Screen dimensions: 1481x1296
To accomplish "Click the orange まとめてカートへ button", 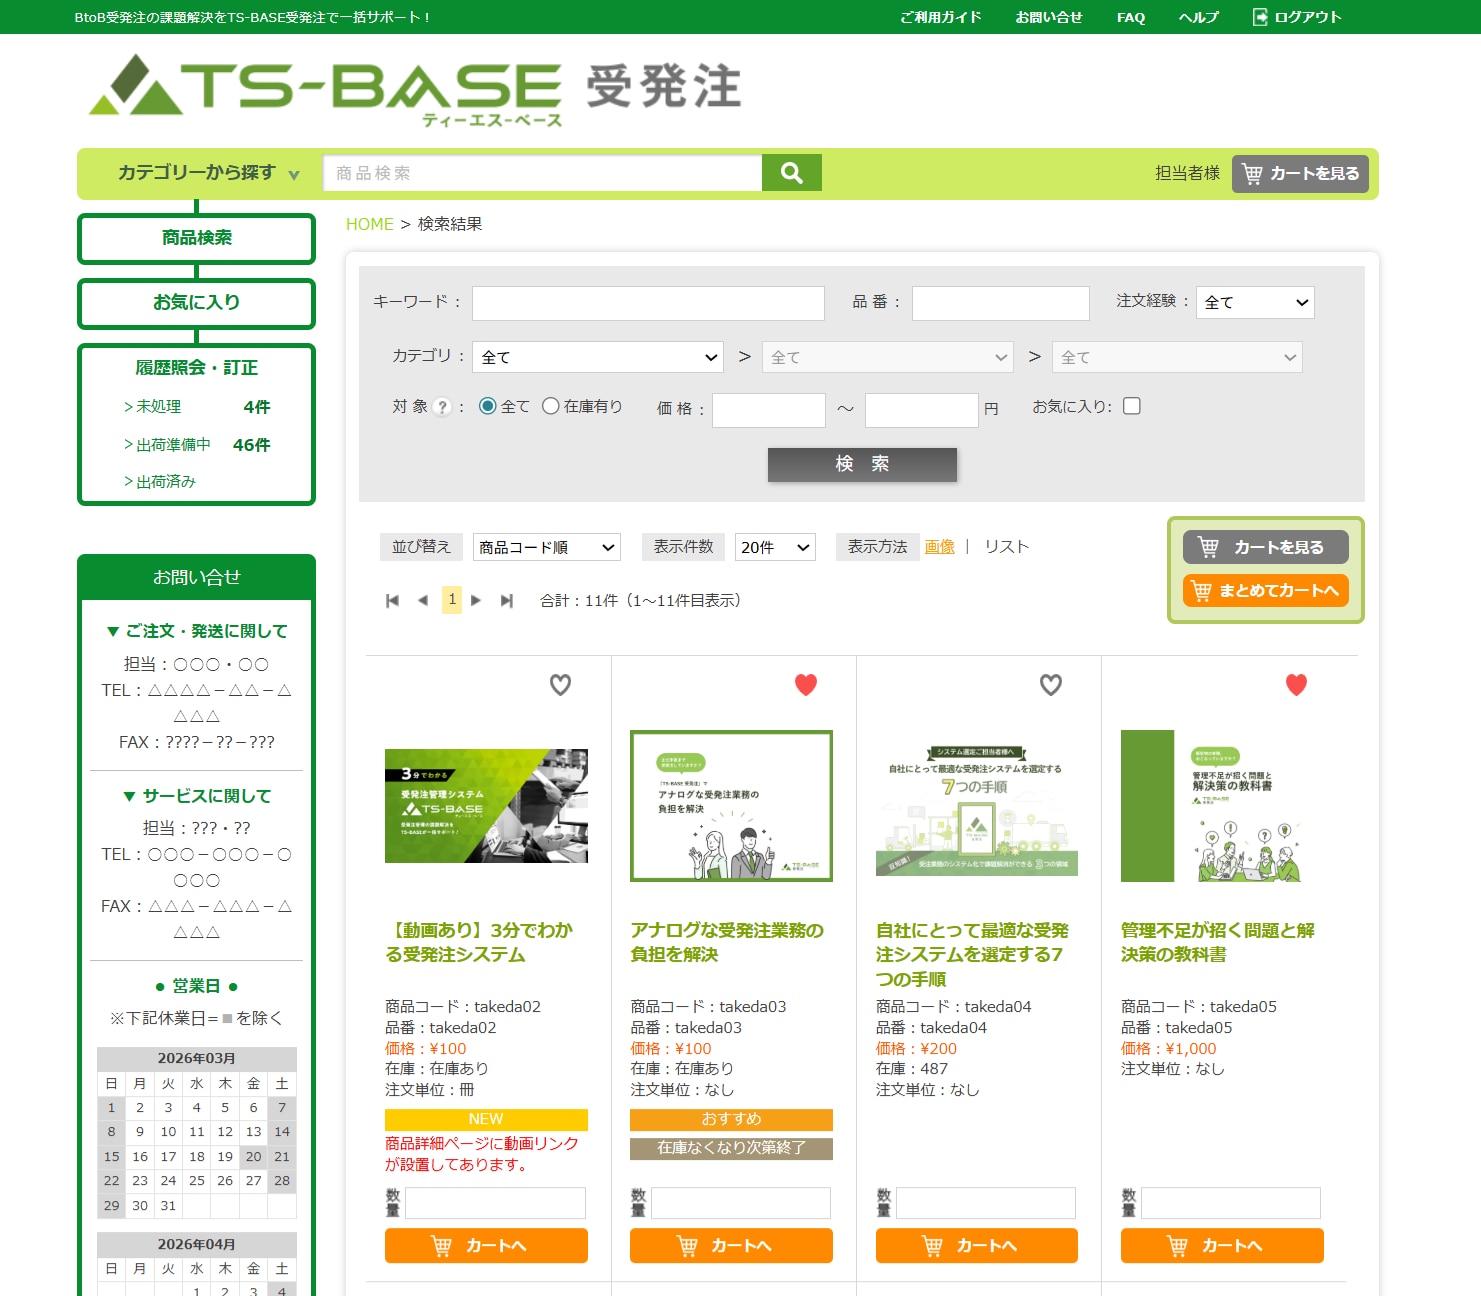I will [1265, 591].
